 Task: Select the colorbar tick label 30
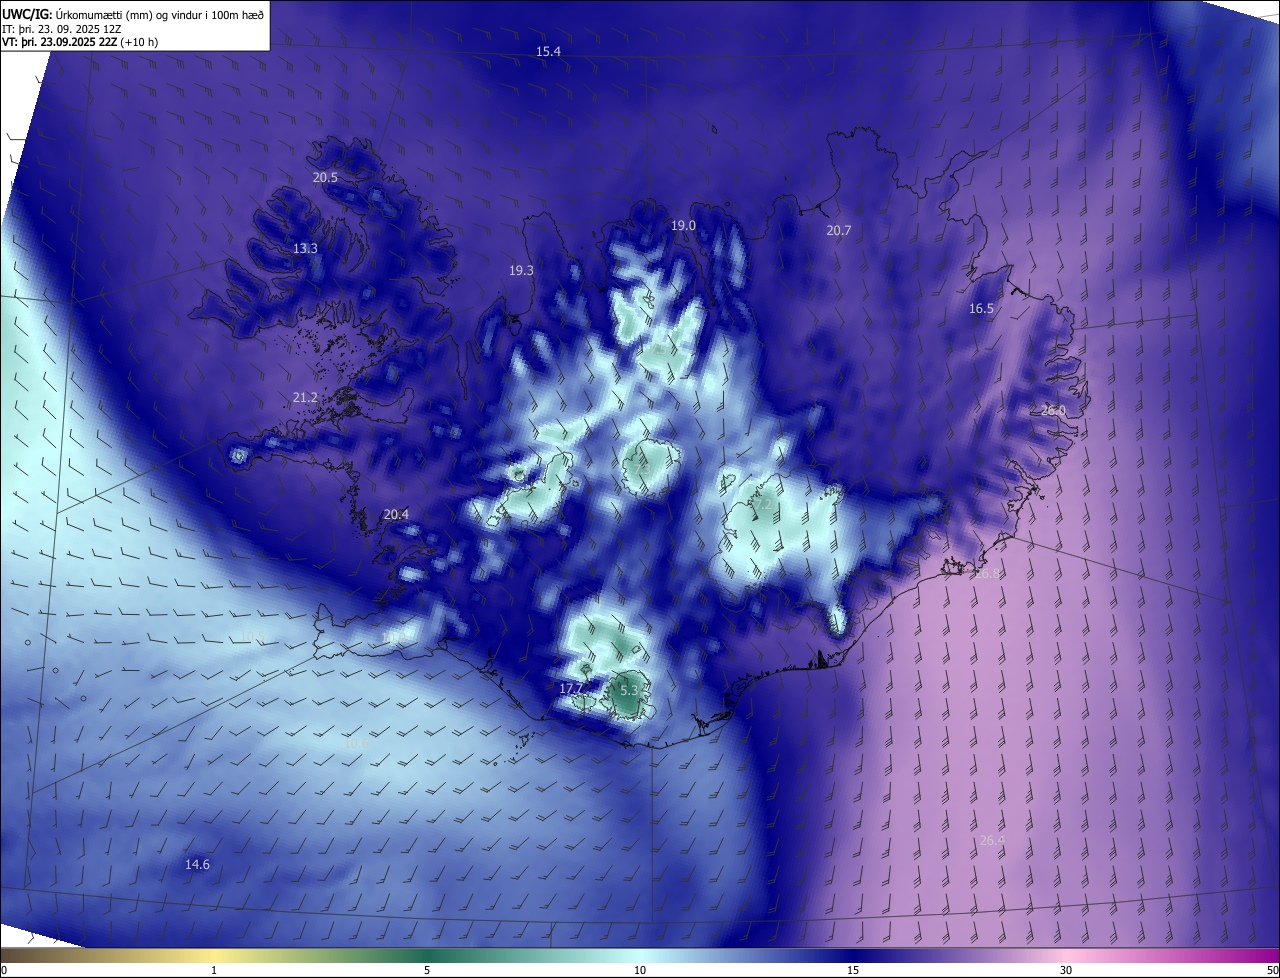(1066, 970)
